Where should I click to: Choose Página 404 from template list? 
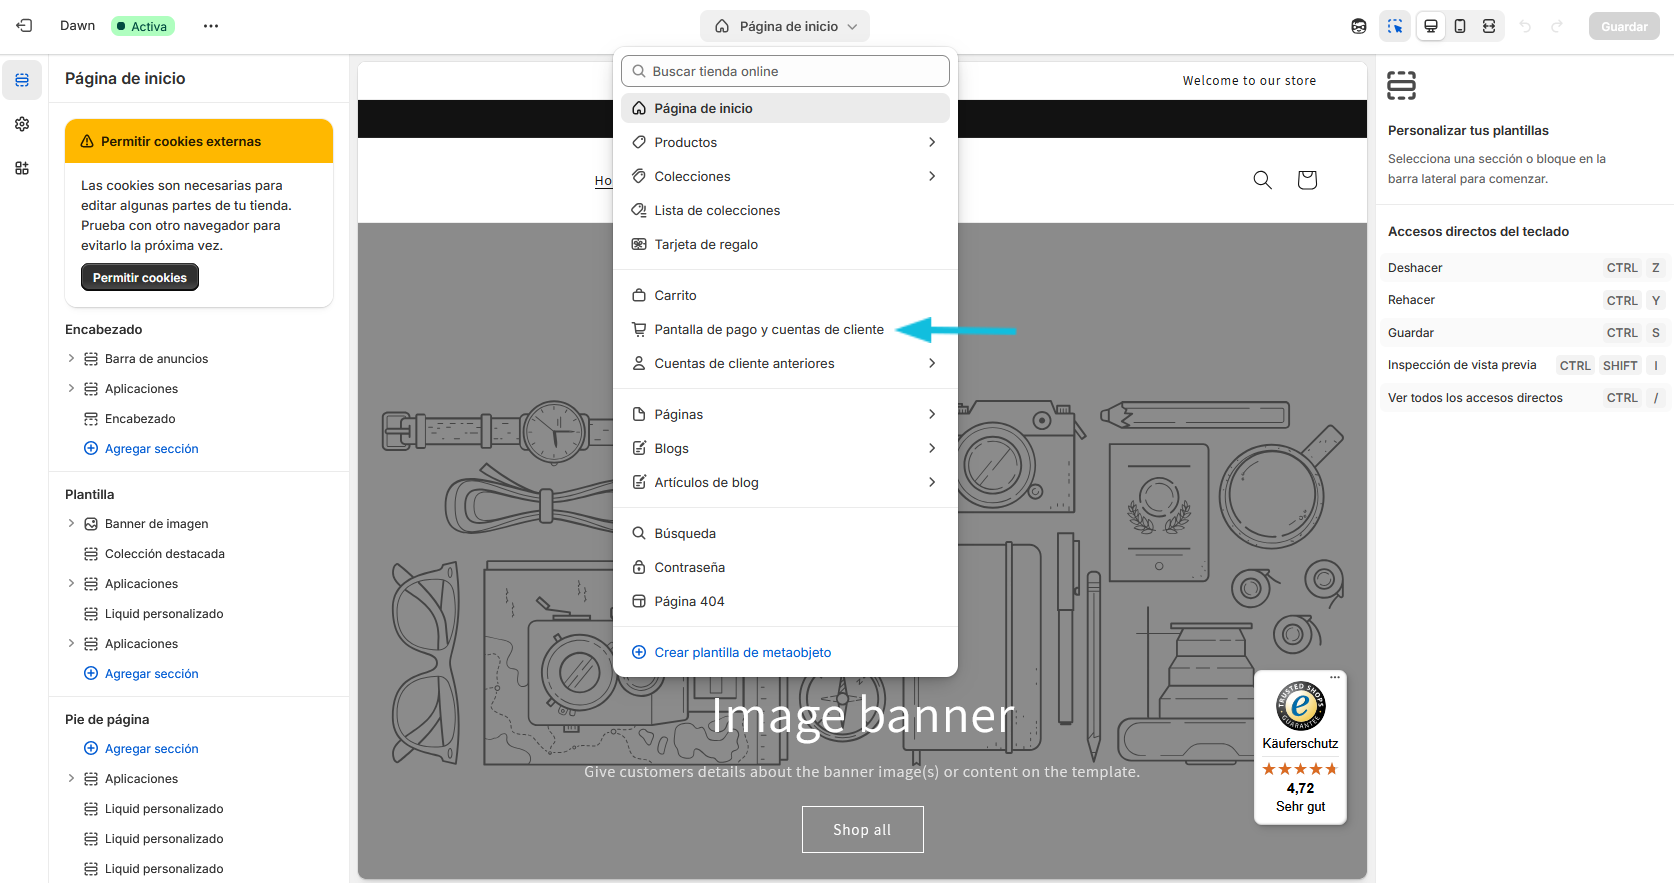pyautogui.click(x=689, y=602)
